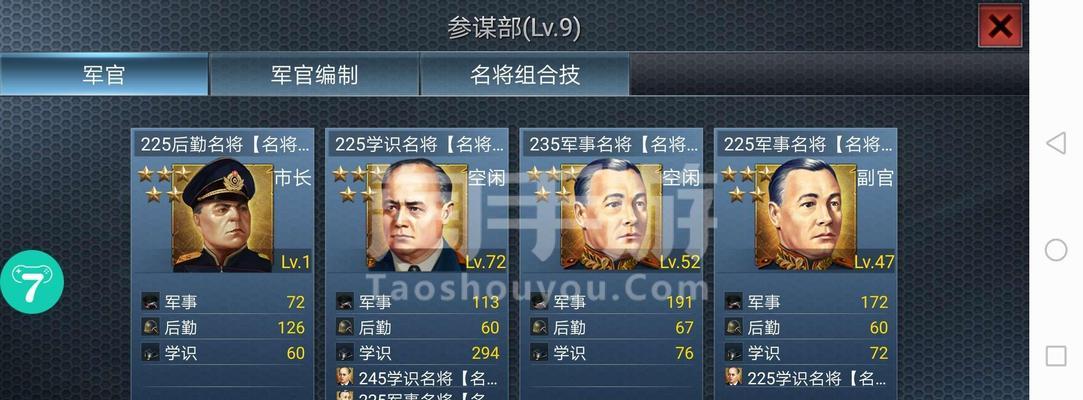Select the Lv.72 suited officer portrait
The height and width of the screenshot is (400, 1083).
[x=417, y=218]
